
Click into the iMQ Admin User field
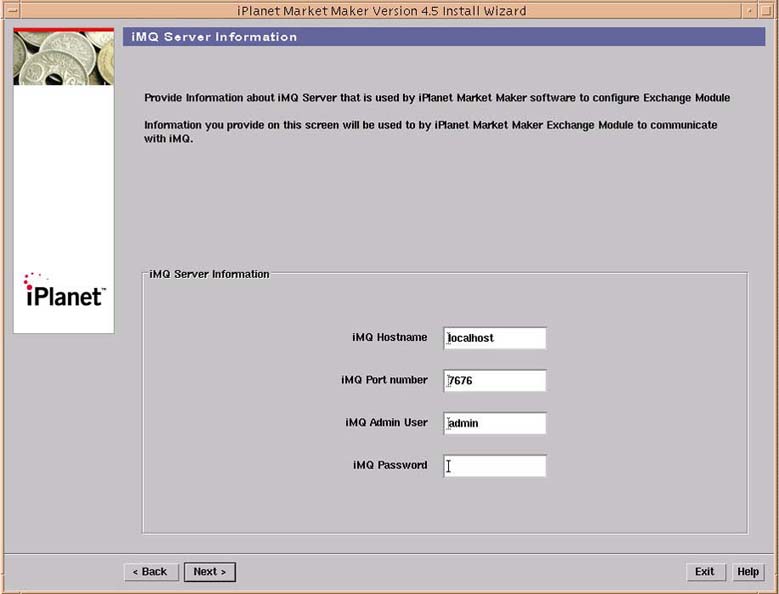[x=495, y=423]
